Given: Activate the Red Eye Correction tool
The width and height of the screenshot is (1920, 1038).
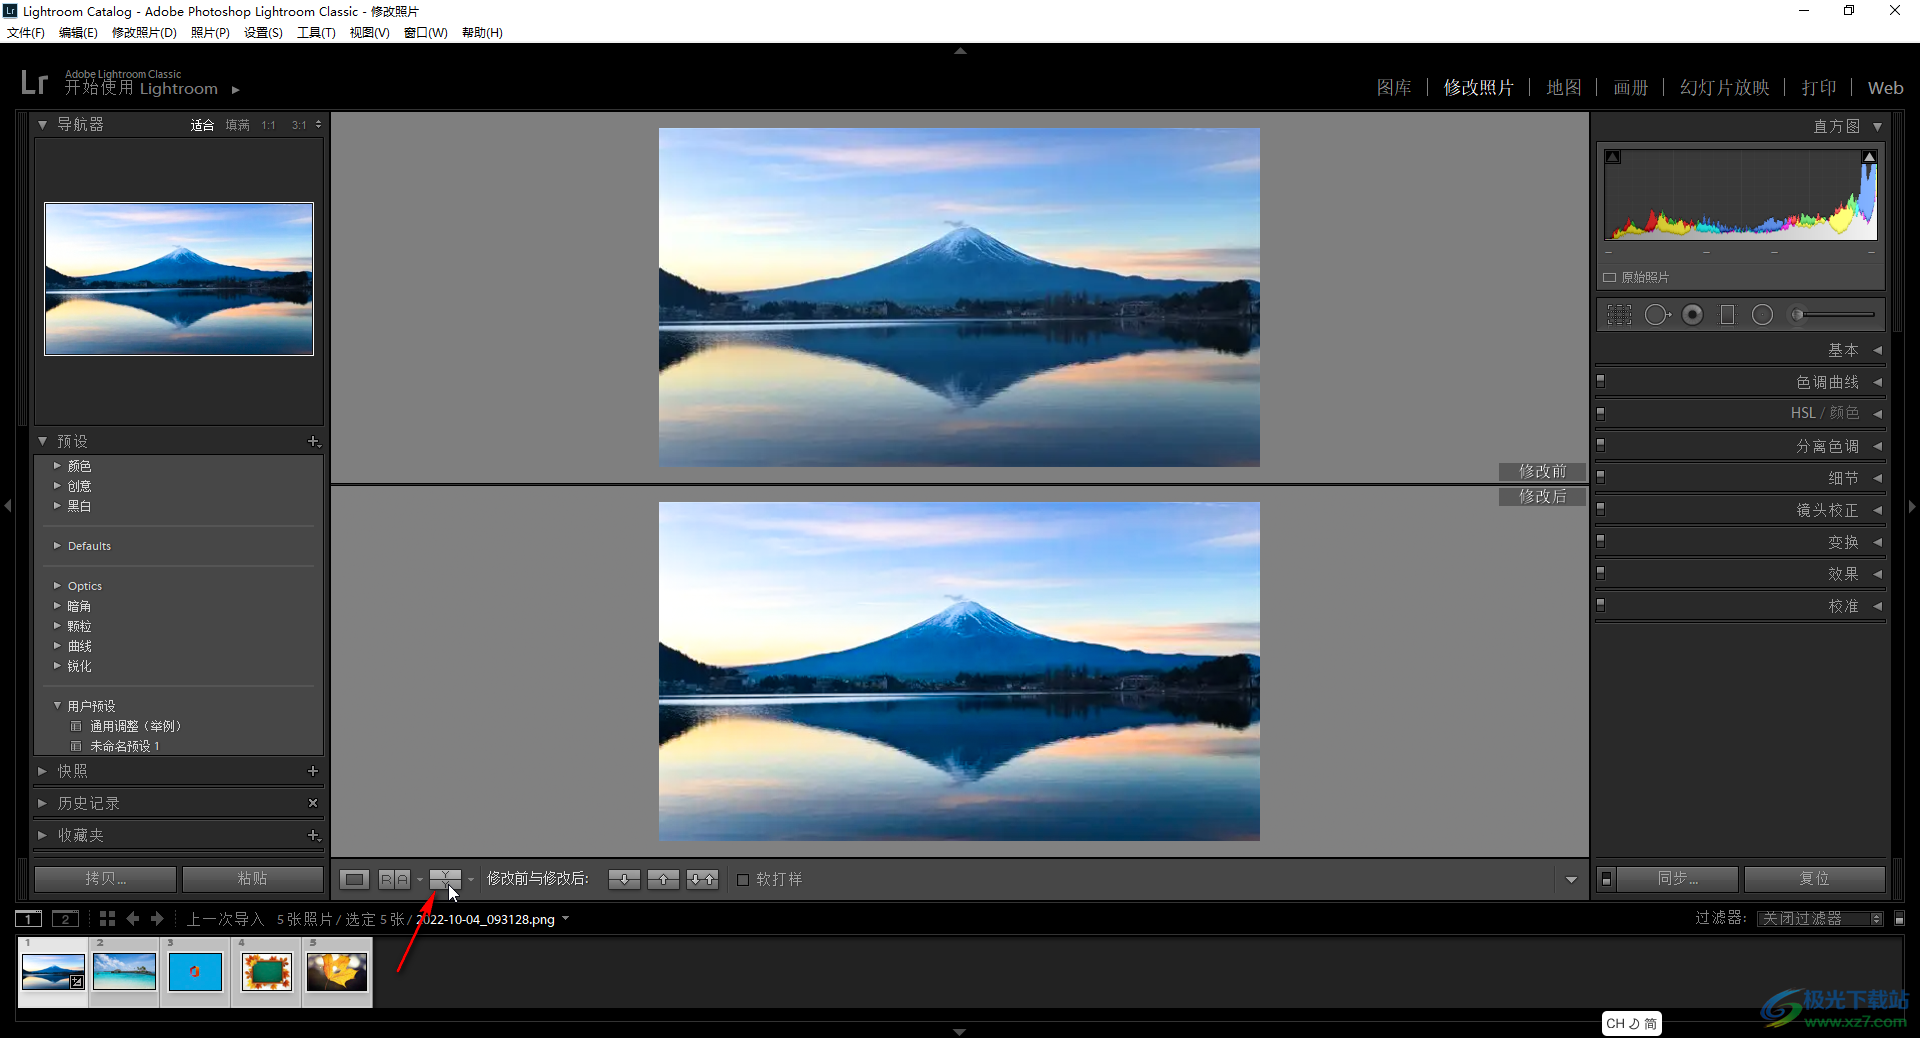Looking at the screenshot, I should click(1692, 315).
